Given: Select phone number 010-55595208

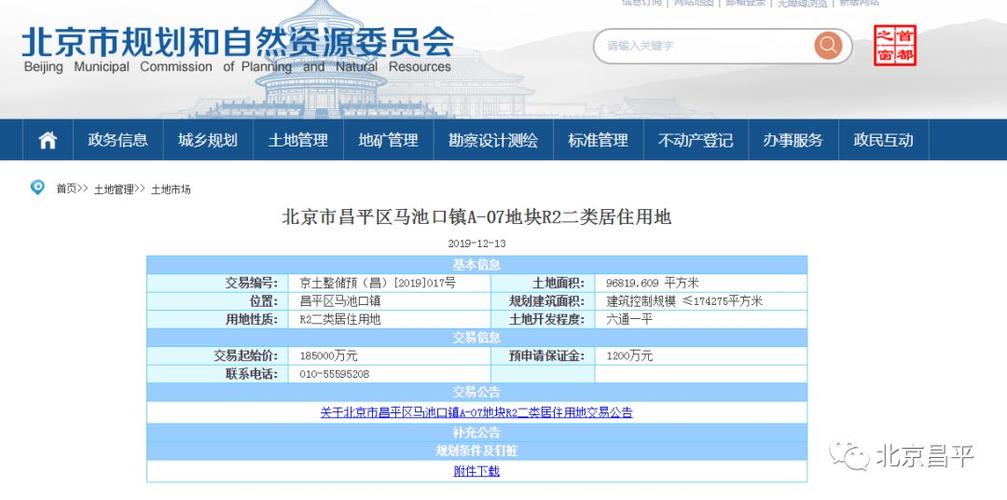Looking at the screenshot, I should coord(335,374).
